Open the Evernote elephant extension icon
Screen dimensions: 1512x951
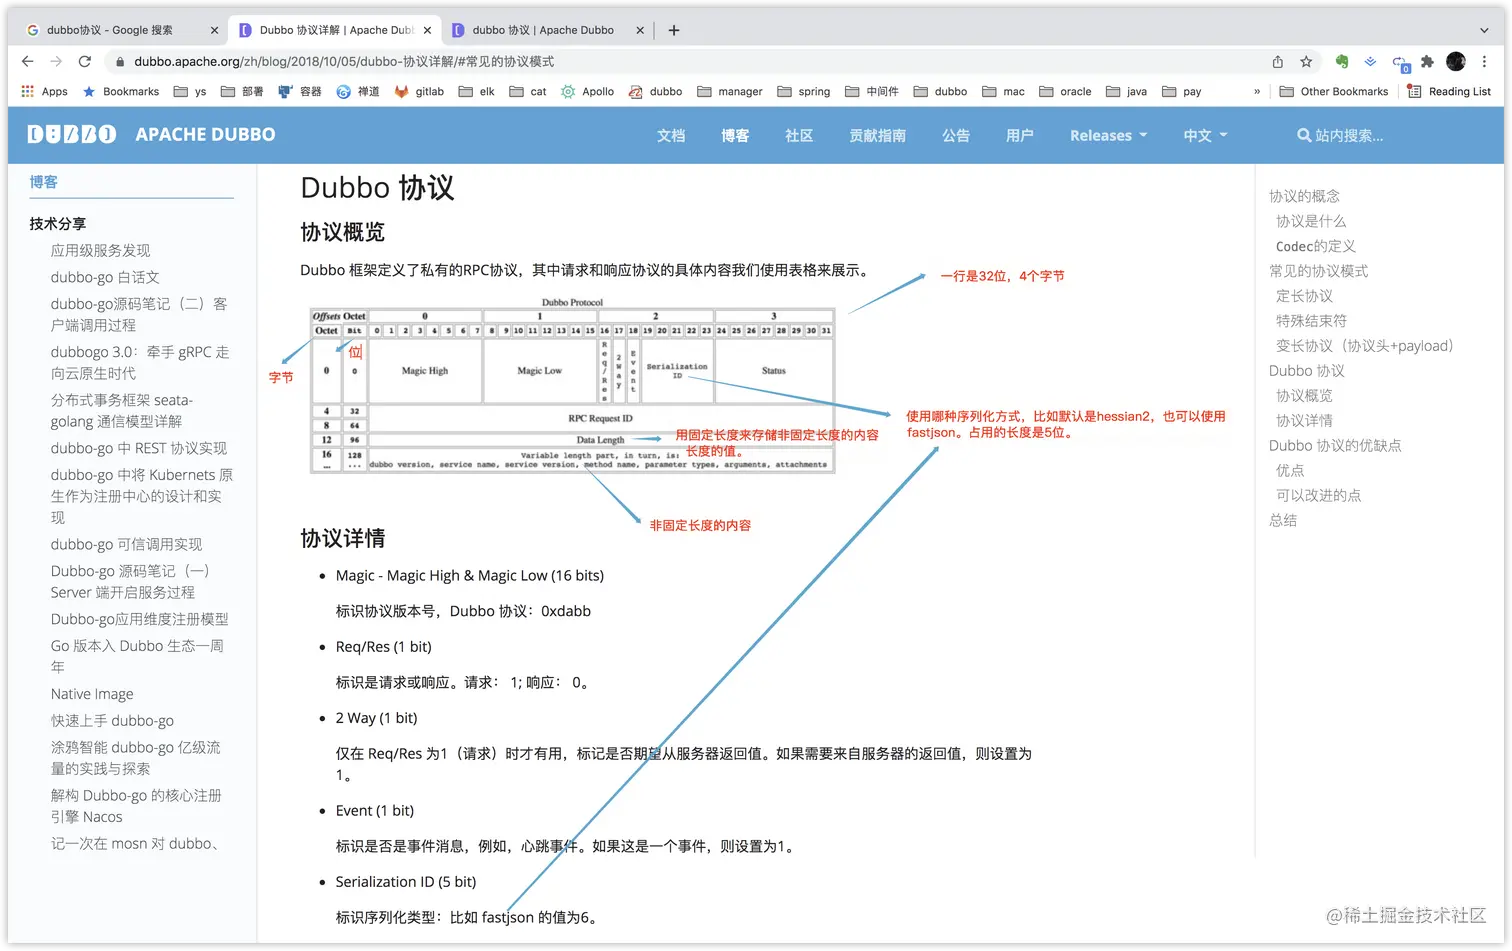click(1342, 62)
